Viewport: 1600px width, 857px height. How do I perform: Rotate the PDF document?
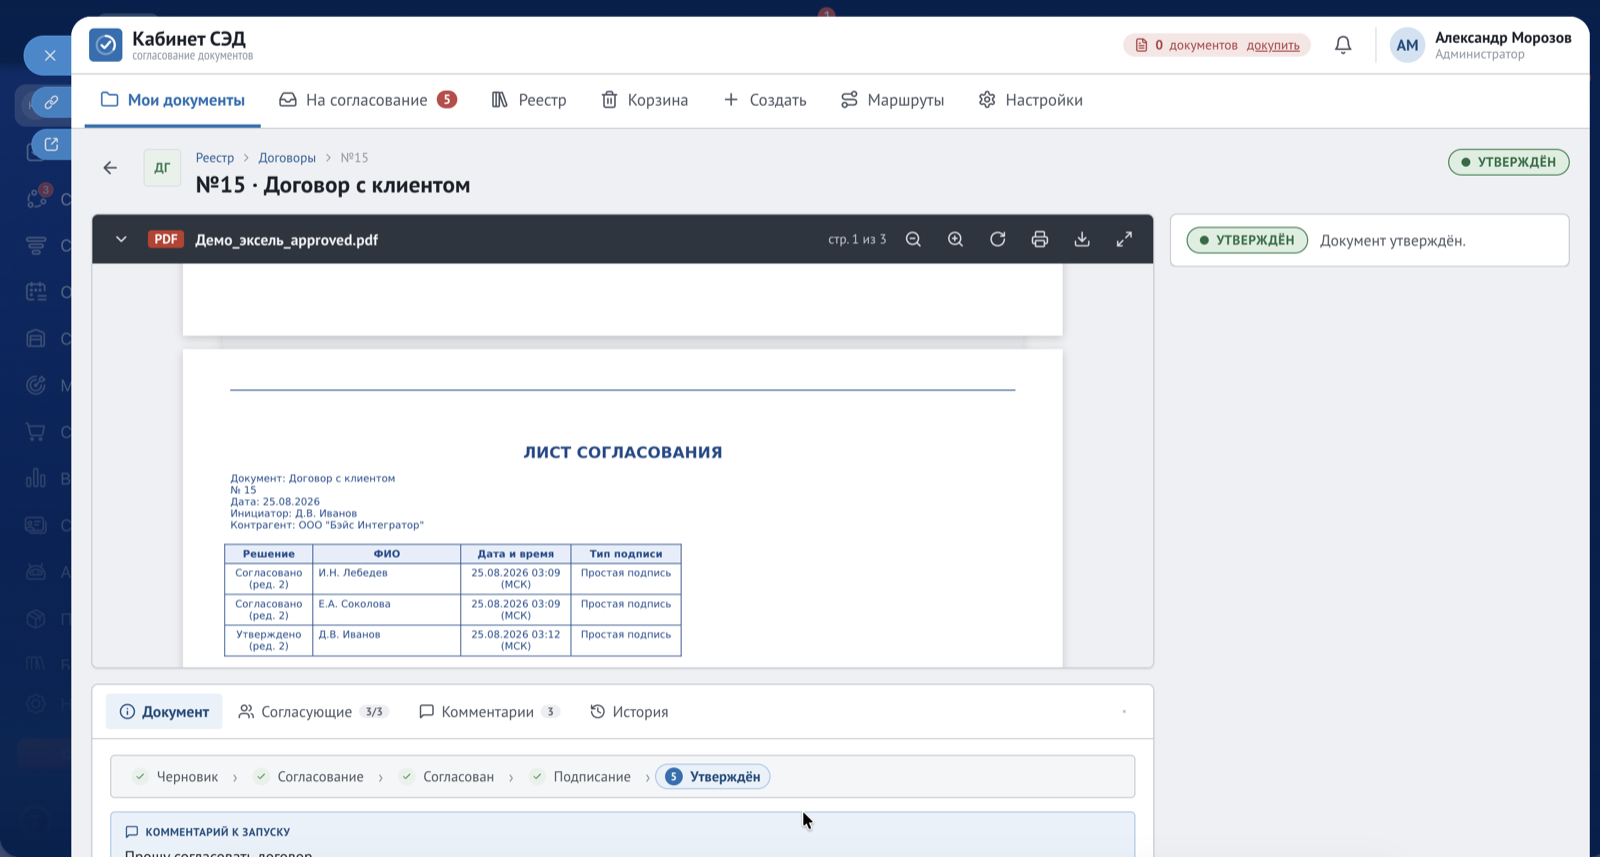click(x=997, y=240)
